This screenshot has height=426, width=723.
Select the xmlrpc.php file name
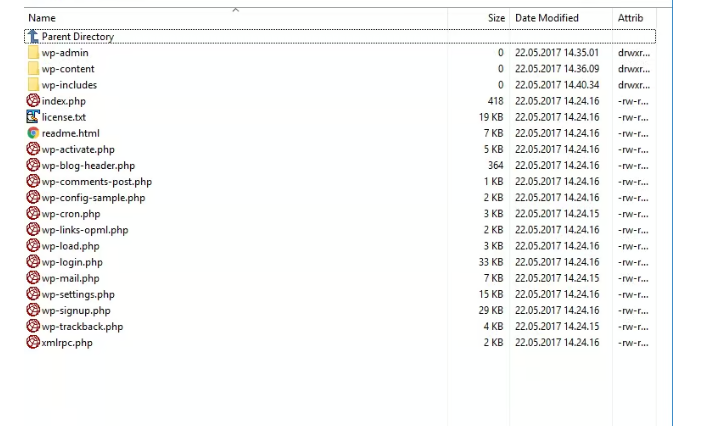point(67,343)
